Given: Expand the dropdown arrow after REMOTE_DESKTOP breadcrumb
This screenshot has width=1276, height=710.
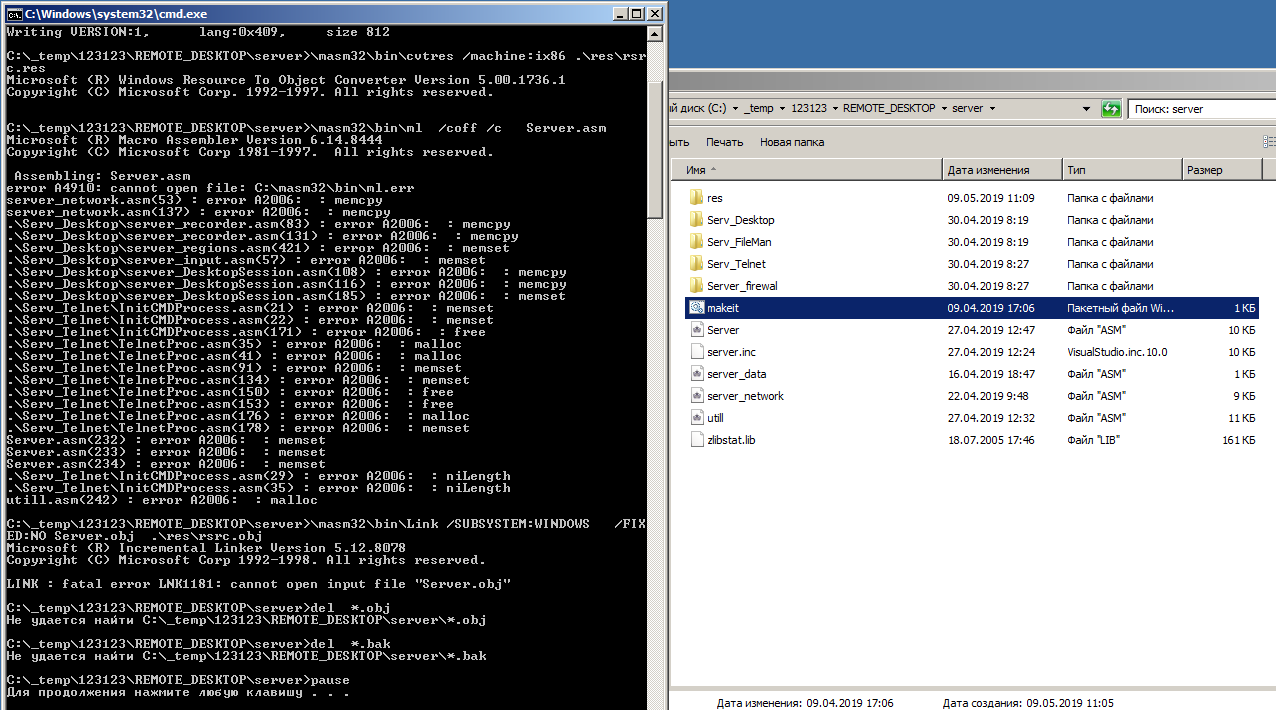Looking at the screenshot, I should (943, 109).
